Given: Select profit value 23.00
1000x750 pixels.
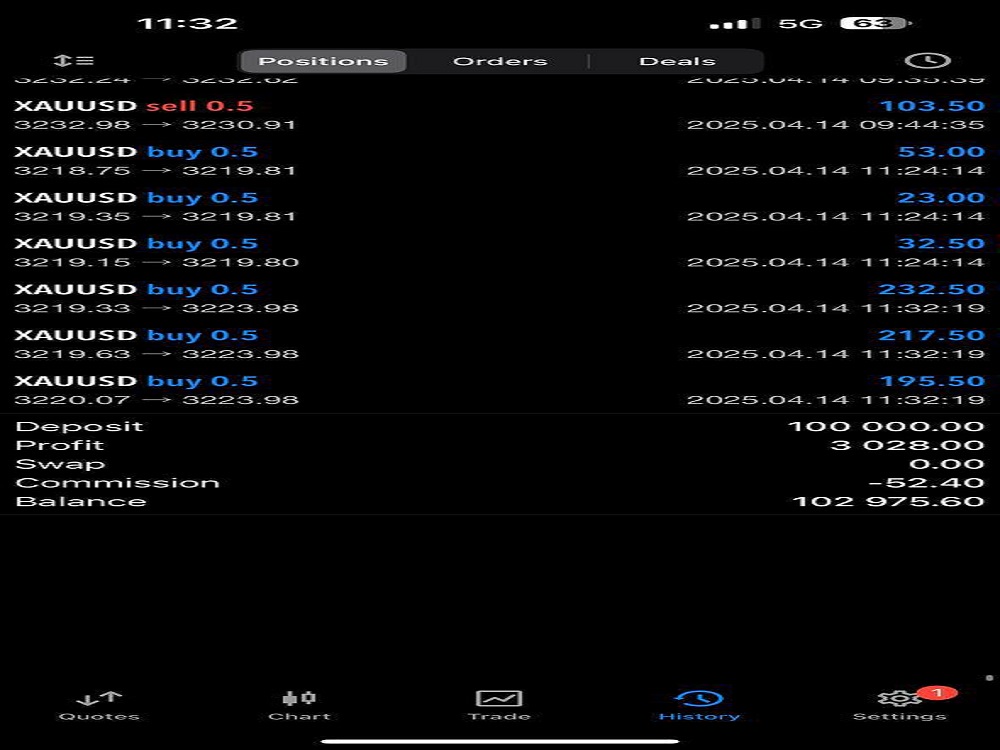Looking at the screenshot, I should (x=941, y=198).
